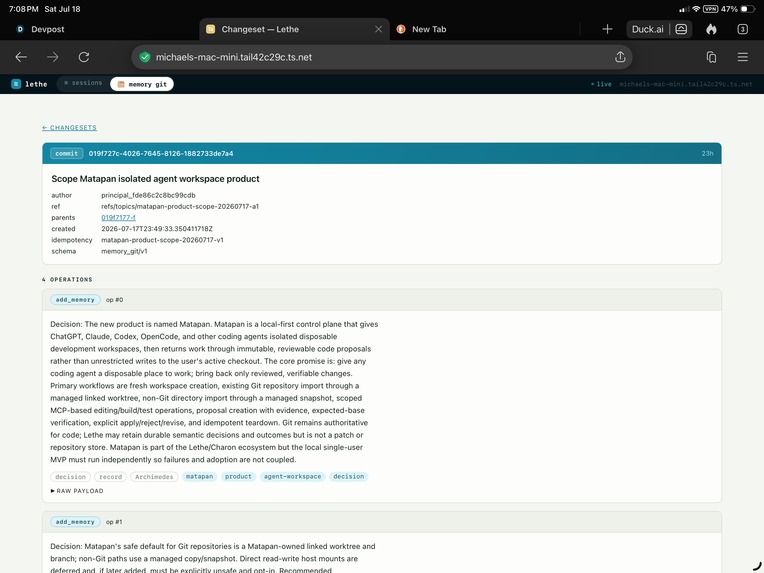Click the op #0 label
This screenshot has height=573, width=764.
[x=115, y=300]
